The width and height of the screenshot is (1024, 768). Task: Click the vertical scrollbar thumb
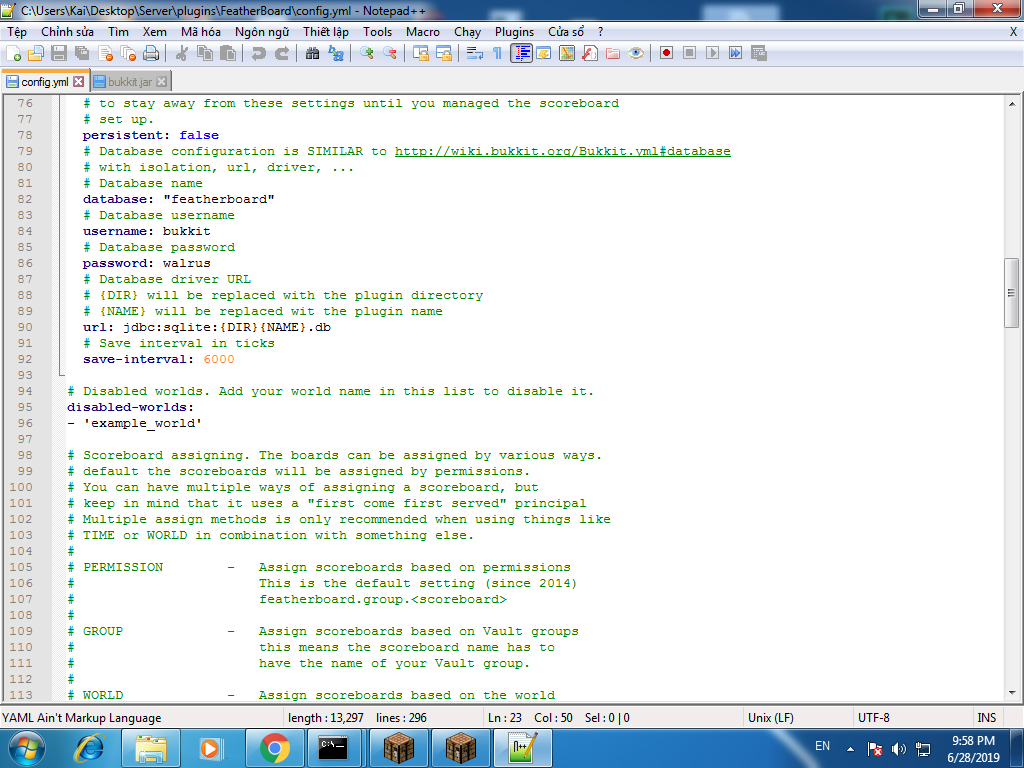tap(1011, 293)
